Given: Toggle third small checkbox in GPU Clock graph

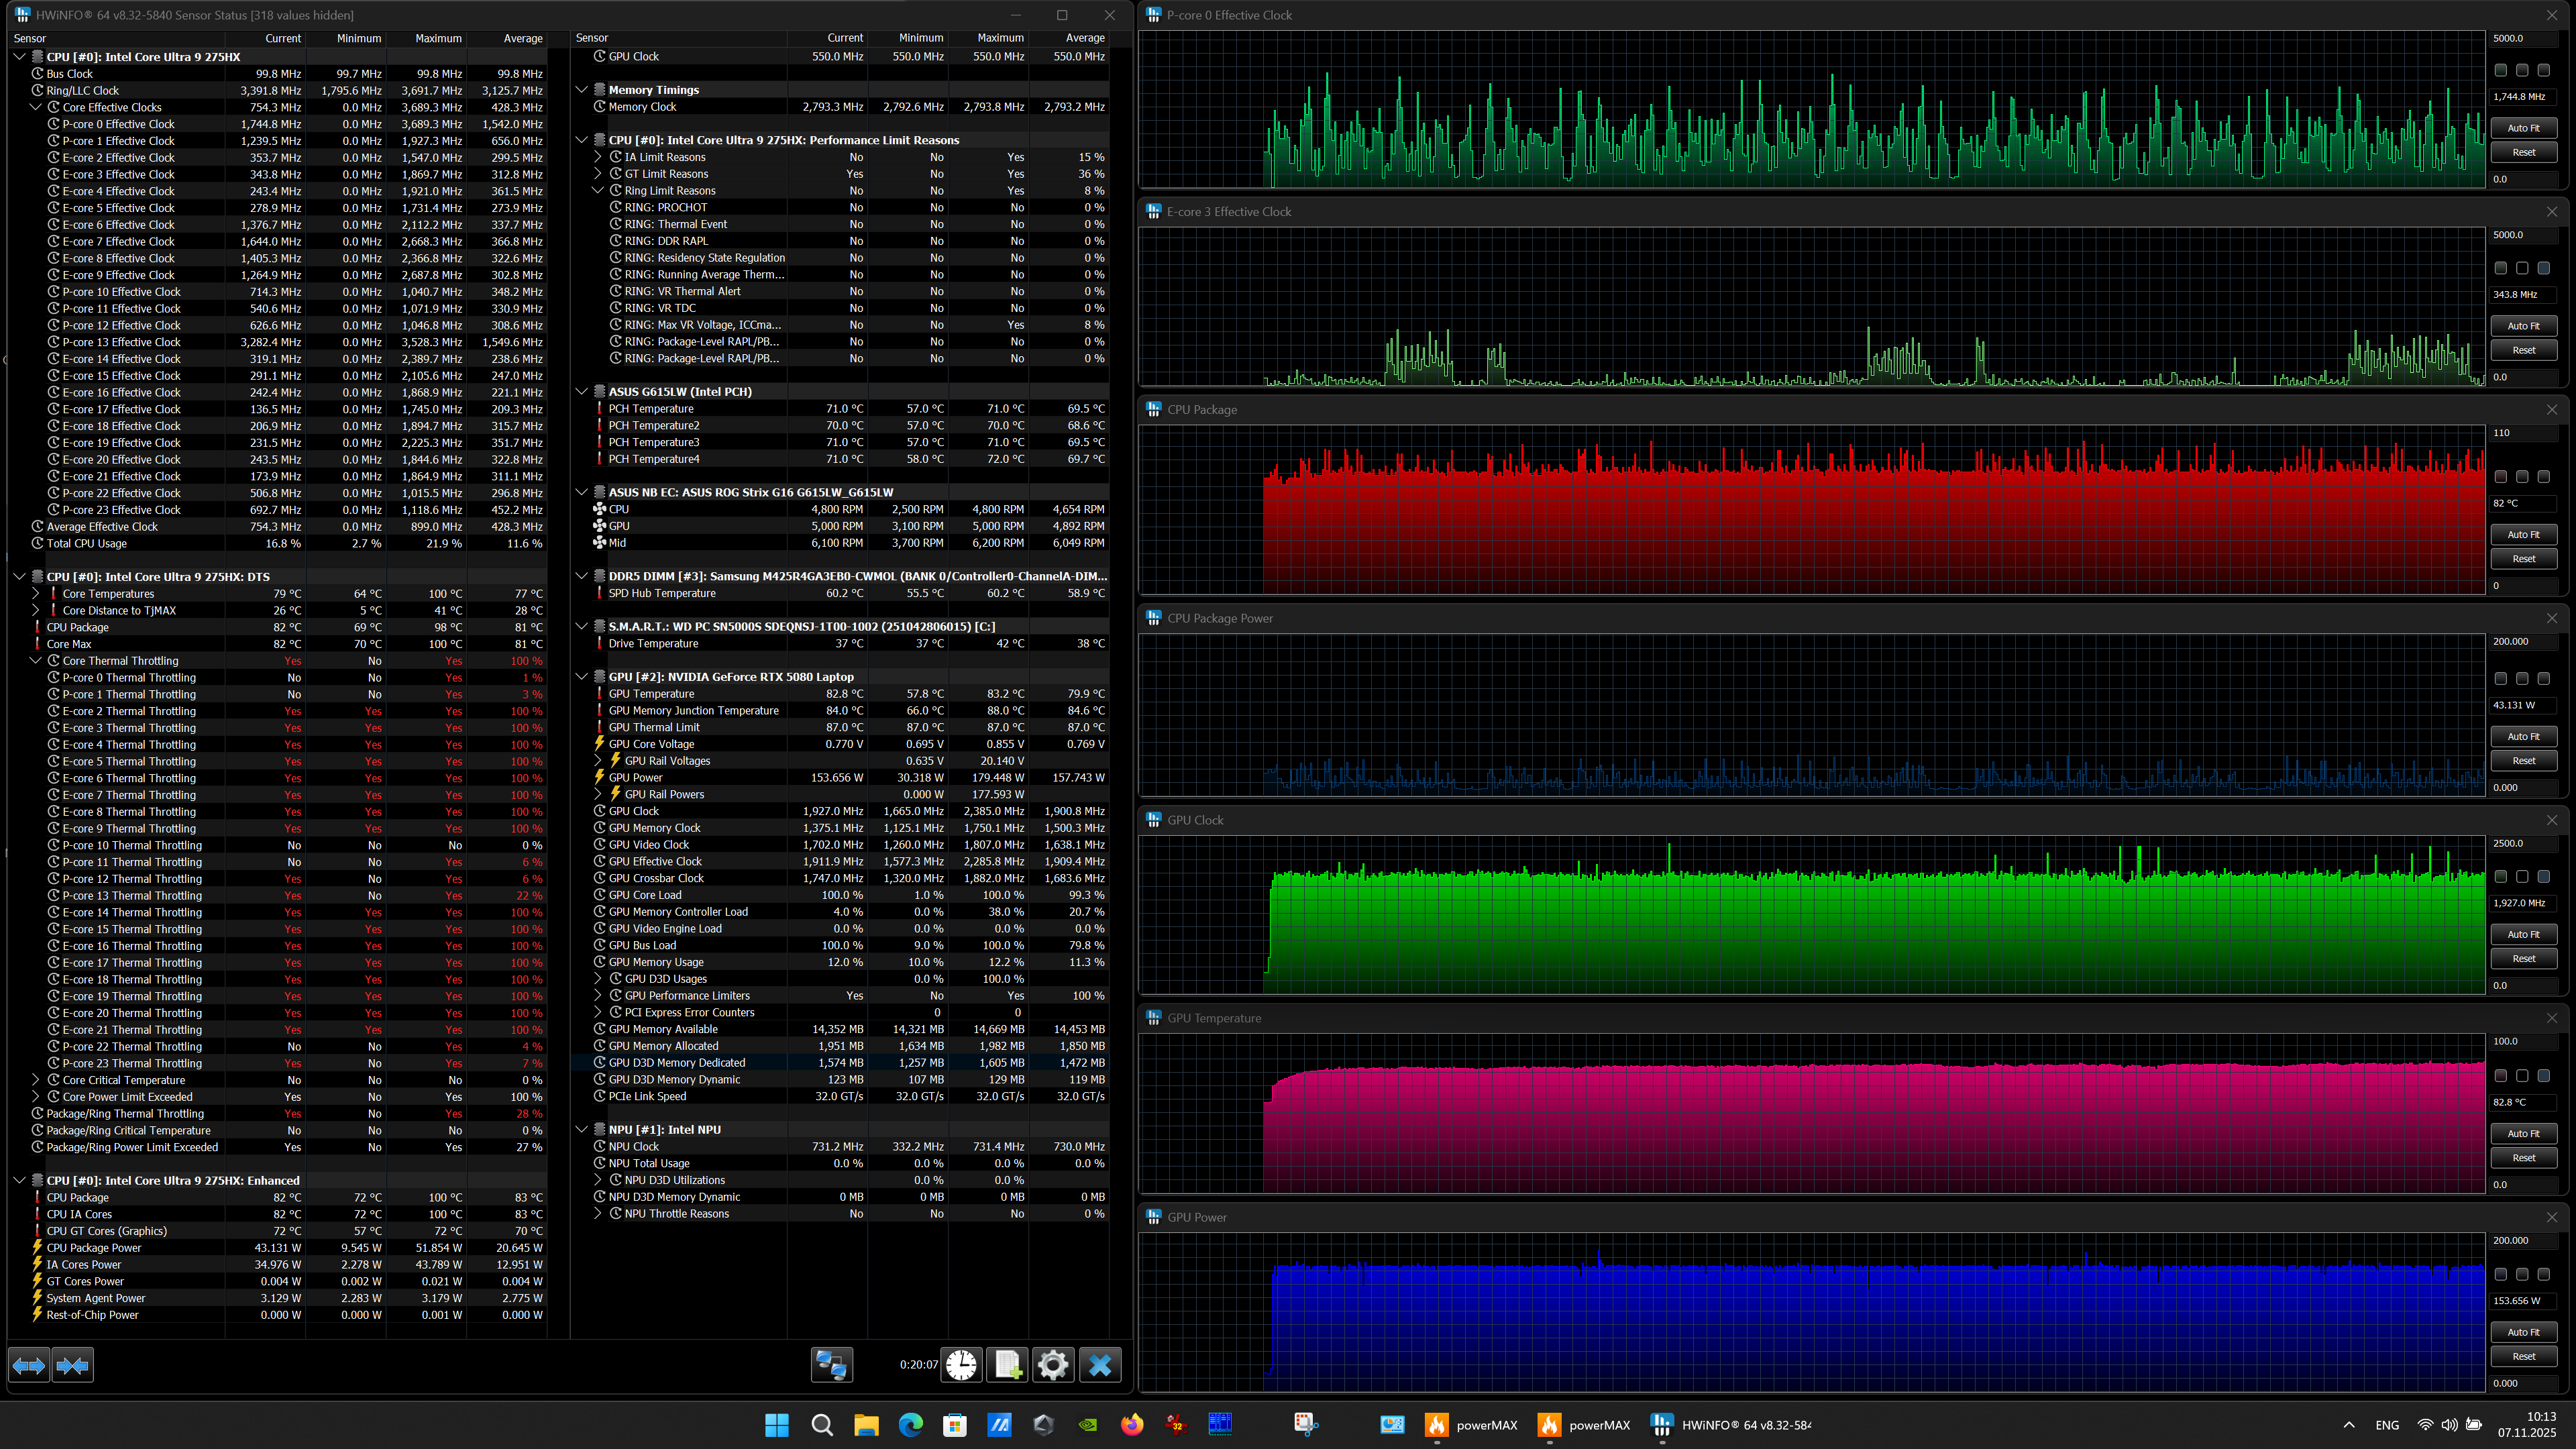Looking at the screenshot, I should pyautogui.click(x=2544, y=877).
